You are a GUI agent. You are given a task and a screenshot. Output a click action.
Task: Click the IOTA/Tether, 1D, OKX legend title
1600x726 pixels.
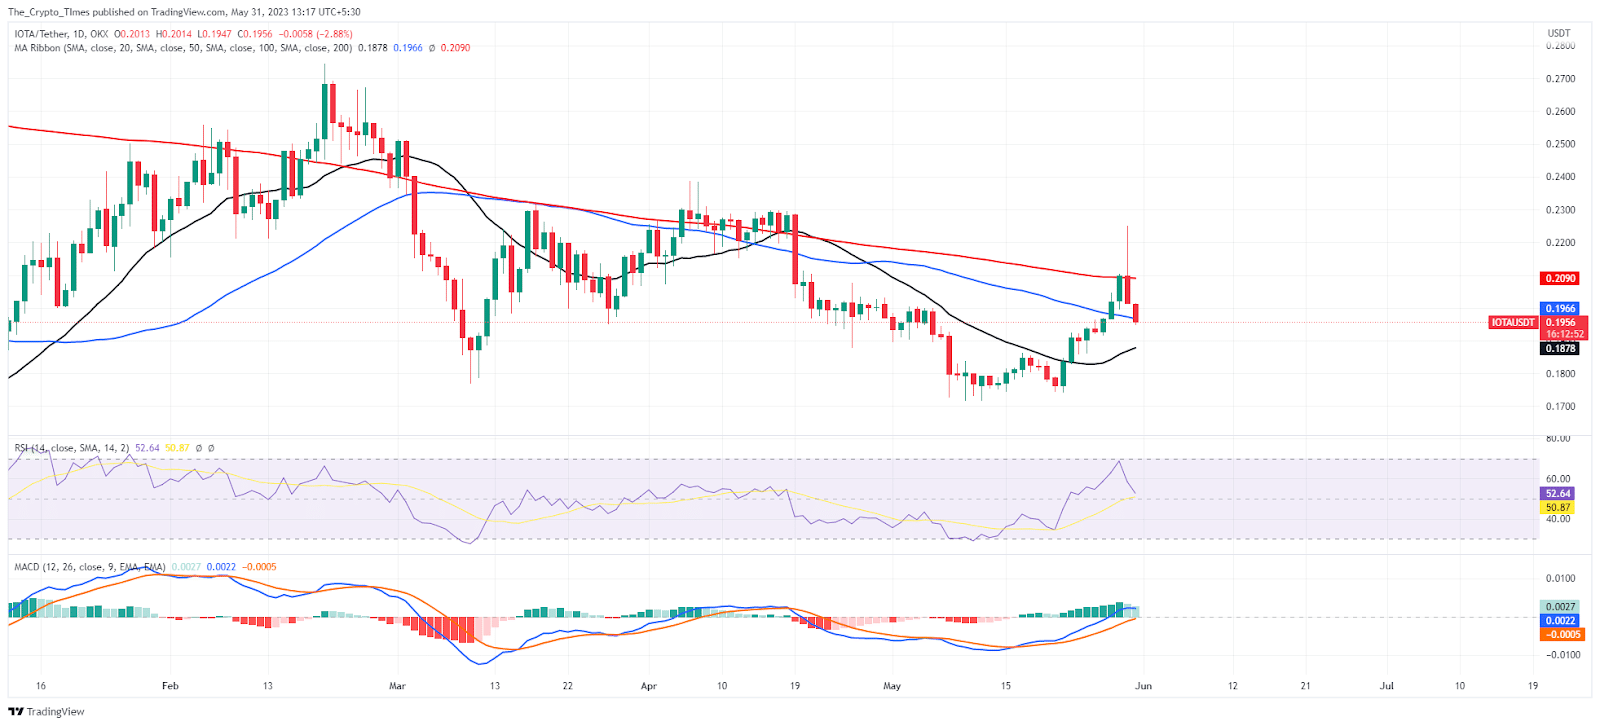[61, 34]
